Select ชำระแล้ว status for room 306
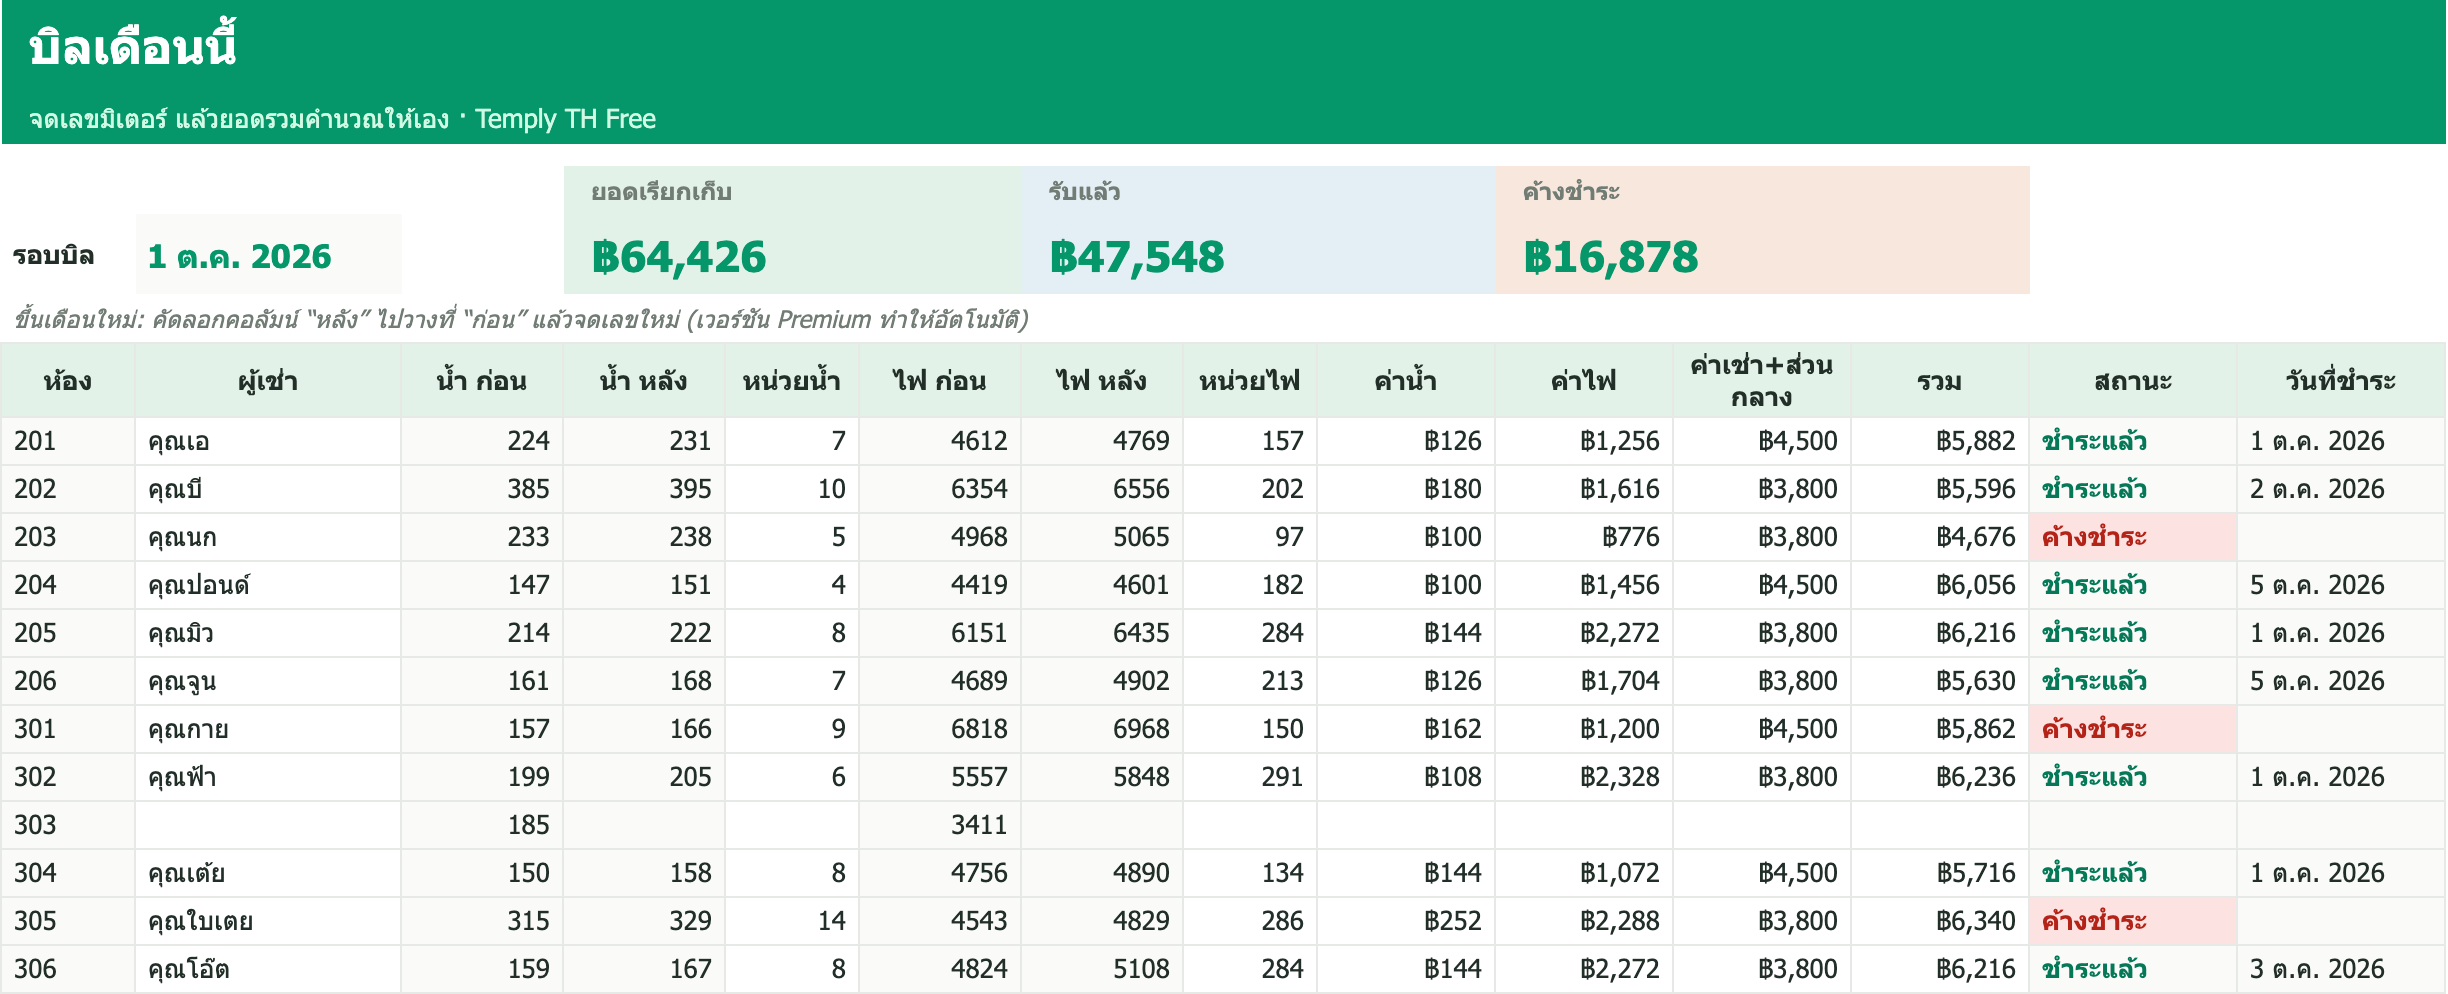The image size is (2448, 994). pyautogui.click(x=2133, y=969)
